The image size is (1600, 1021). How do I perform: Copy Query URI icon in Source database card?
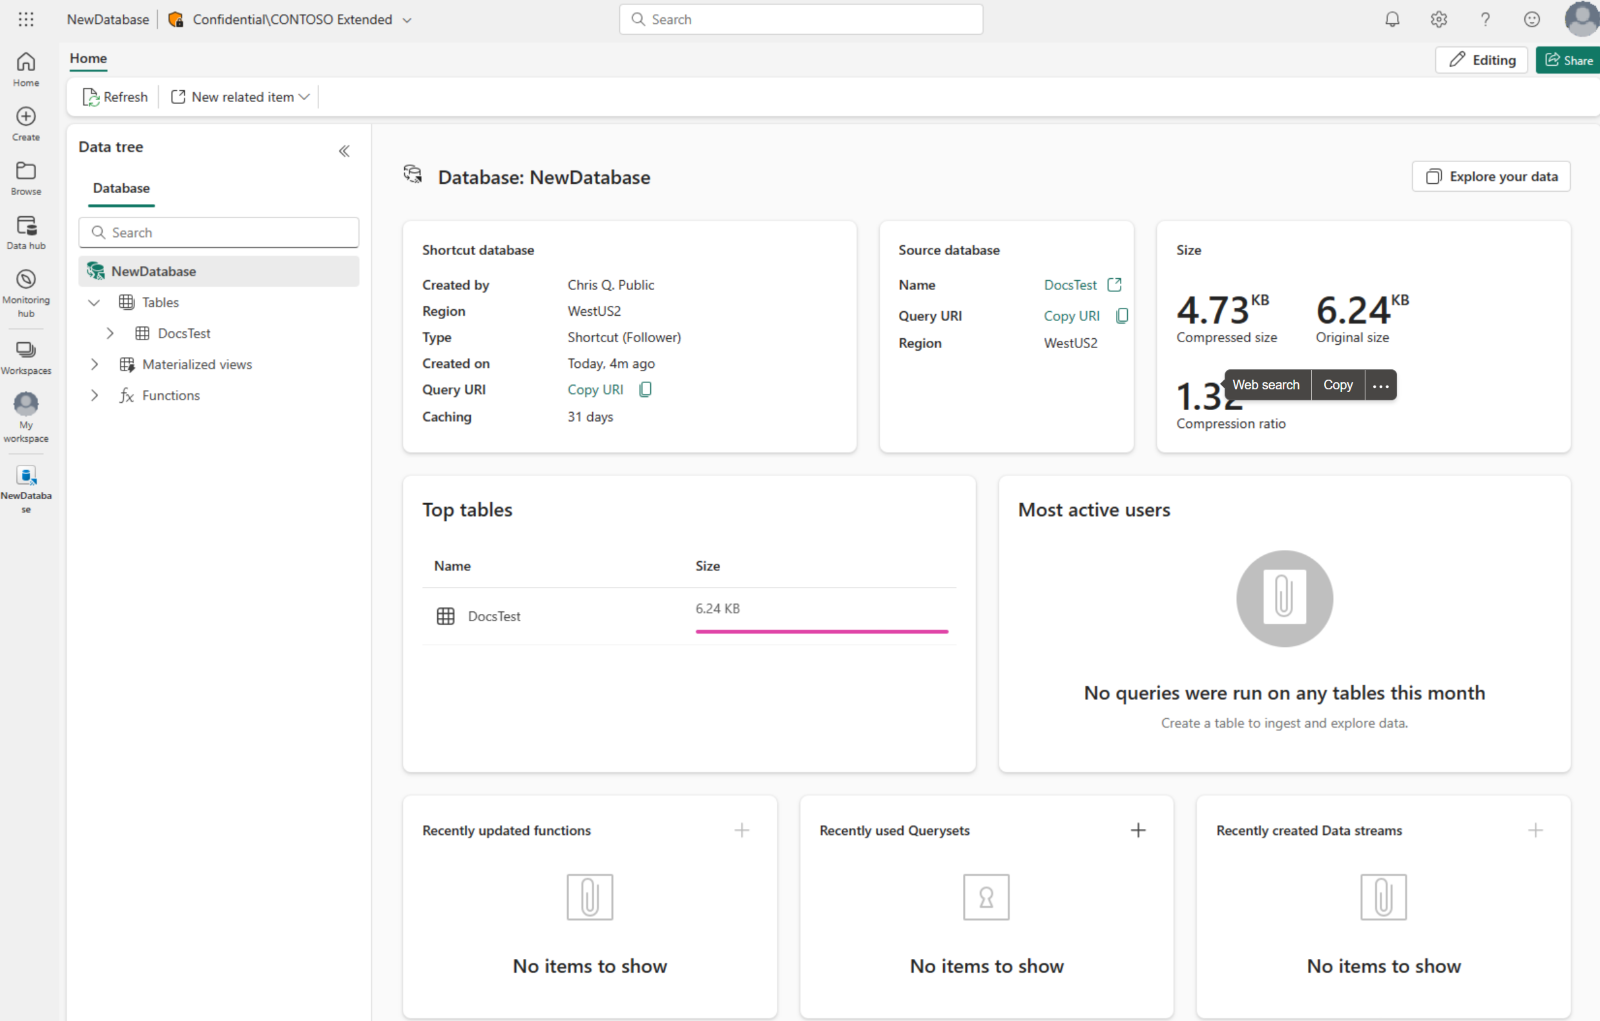(x=1122, y=316)
